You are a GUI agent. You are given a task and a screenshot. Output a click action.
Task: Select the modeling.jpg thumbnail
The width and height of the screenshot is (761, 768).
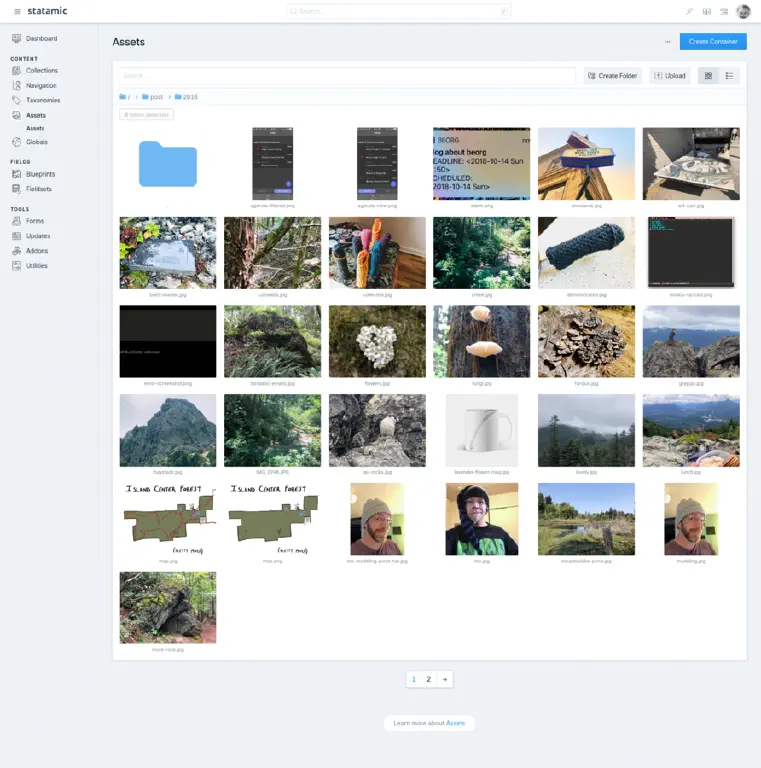tap(691, 519)
